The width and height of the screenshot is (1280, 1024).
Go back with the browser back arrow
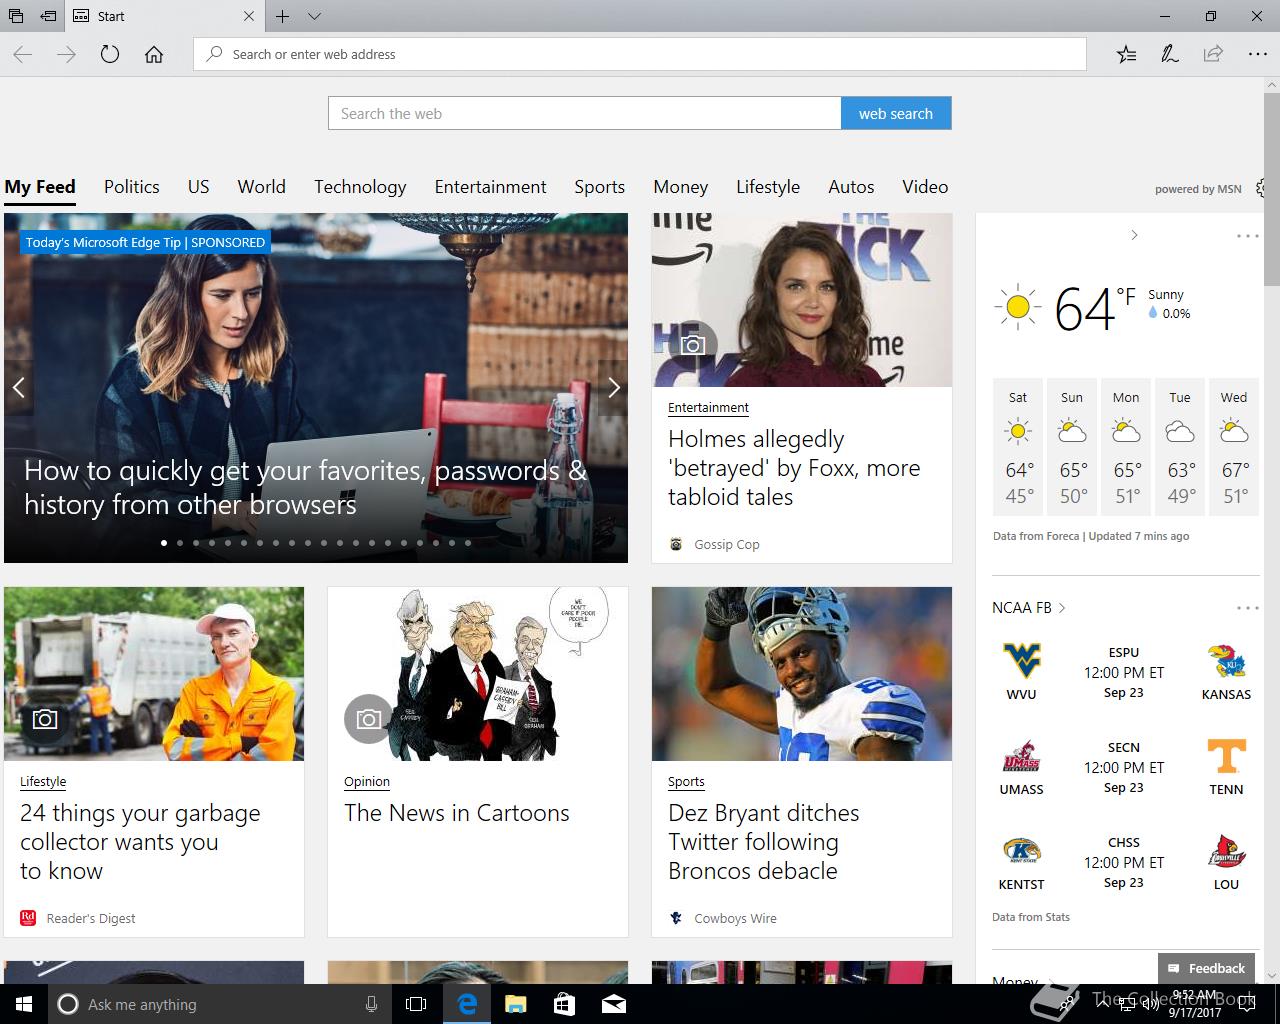coord(23,55)
